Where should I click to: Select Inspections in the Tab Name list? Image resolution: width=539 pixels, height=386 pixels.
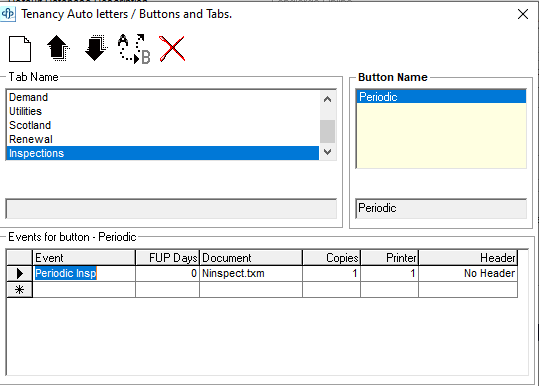(x=163, y=153)
